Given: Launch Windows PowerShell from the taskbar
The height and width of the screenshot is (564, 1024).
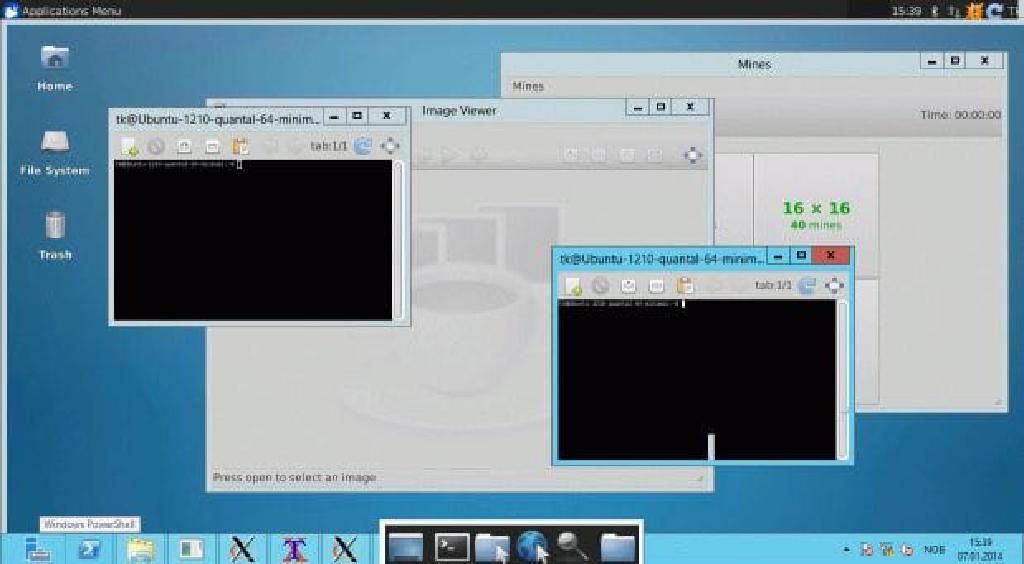Looking at the screenshot, I should (x=89, y=550).
